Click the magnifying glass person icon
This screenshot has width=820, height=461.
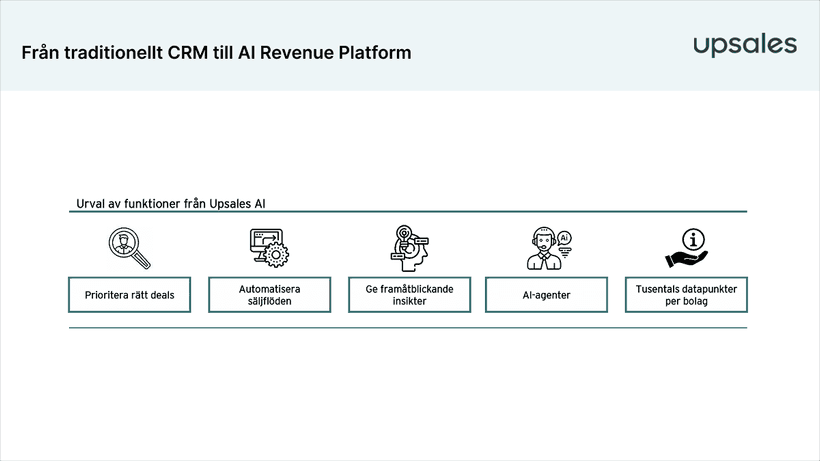129,247
